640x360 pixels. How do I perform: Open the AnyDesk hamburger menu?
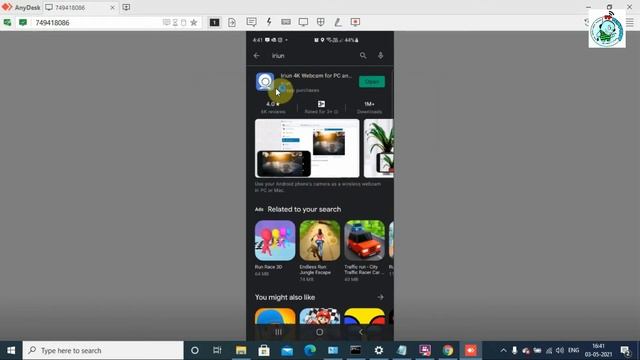click(x=630, y=23)
